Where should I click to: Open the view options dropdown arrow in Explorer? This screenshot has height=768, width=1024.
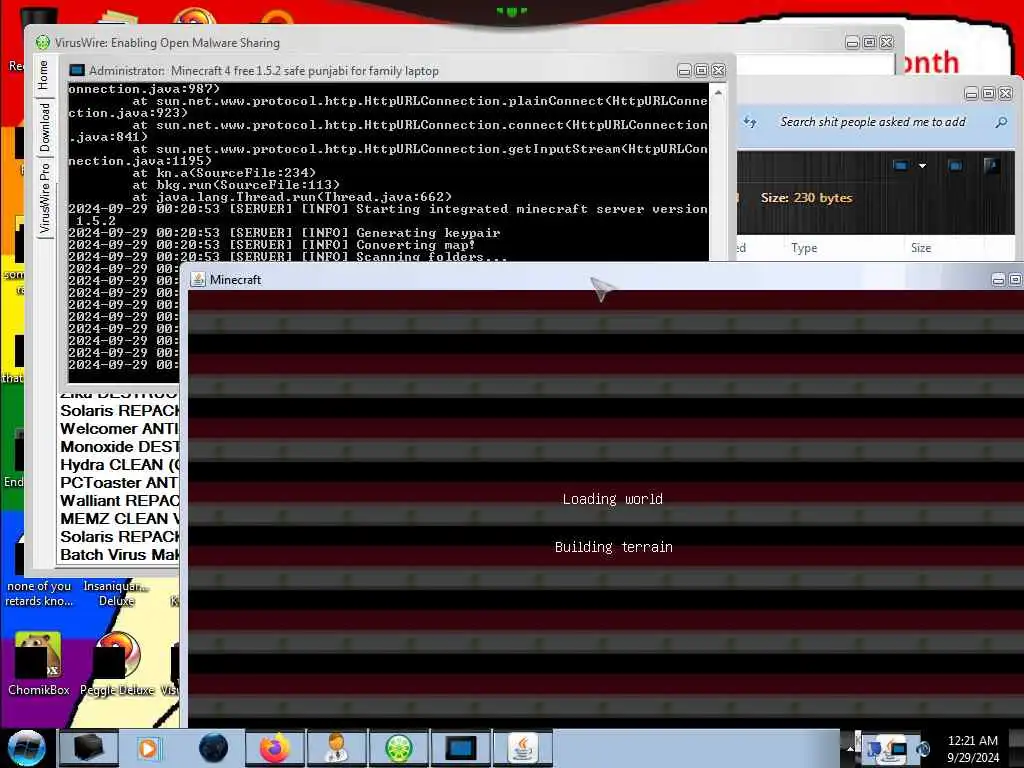(x=923, y=166)
